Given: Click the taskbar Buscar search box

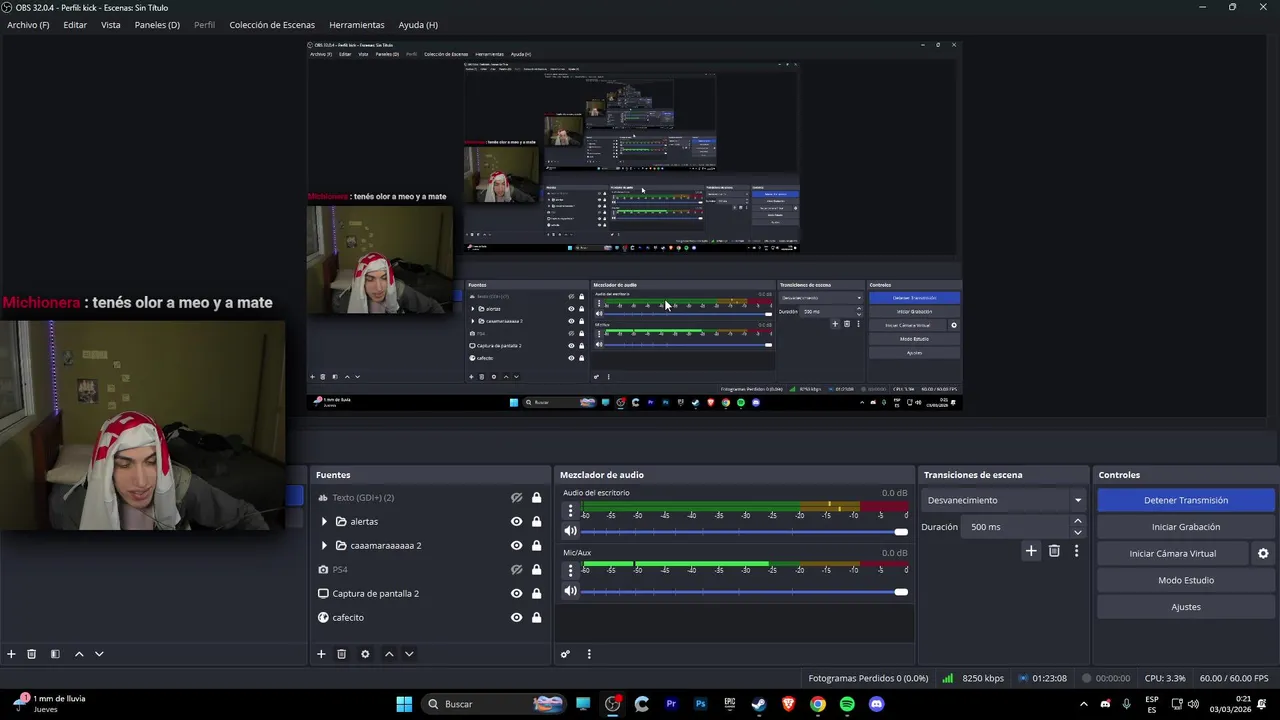Looking at the screenshot, I should [493, 704].
